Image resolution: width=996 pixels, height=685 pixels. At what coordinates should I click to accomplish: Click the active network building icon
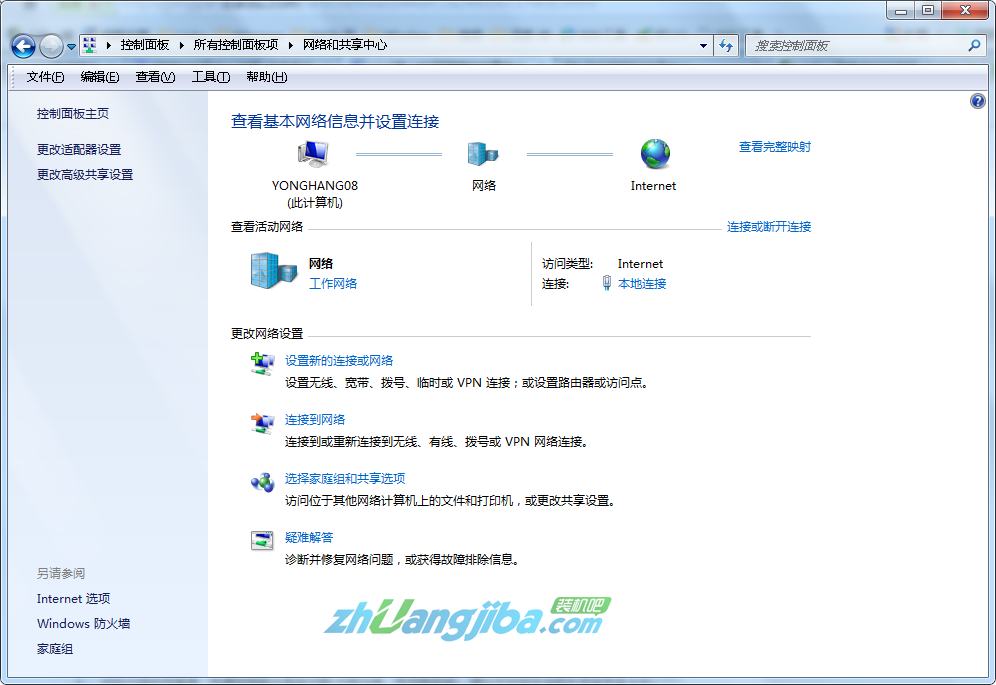(x=273, y=271)
